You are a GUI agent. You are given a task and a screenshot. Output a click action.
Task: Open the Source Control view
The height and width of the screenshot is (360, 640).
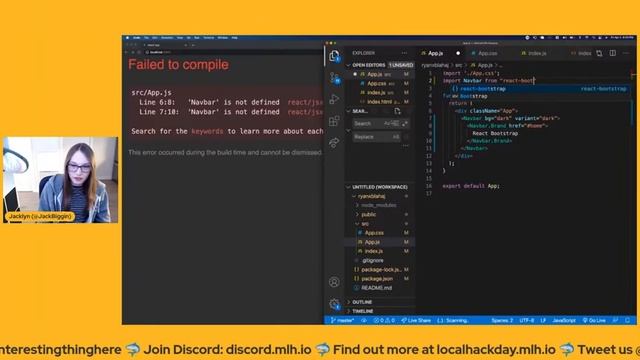point(334,78)
